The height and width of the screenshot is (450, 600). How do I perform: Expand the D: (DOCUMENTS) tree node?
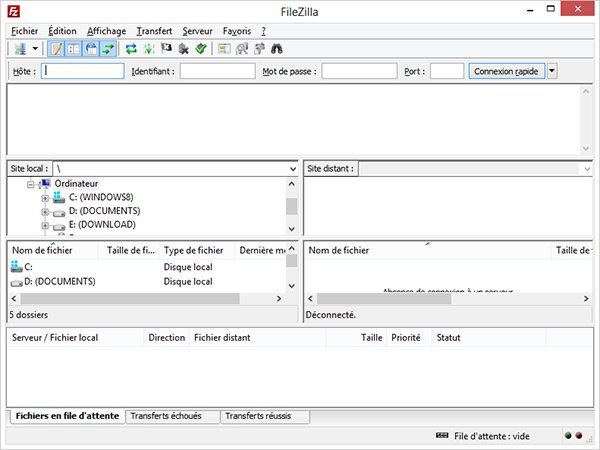45,212
